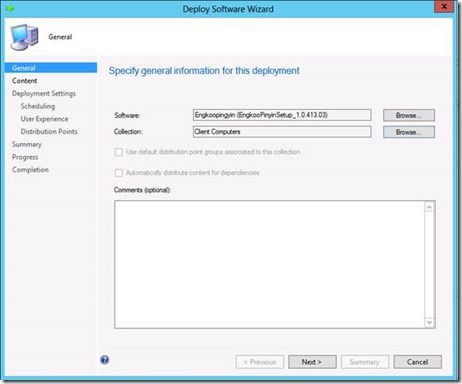462x384 pixels.
Task: Cancel the deployment wizard
Action: [x=417, y=362]
